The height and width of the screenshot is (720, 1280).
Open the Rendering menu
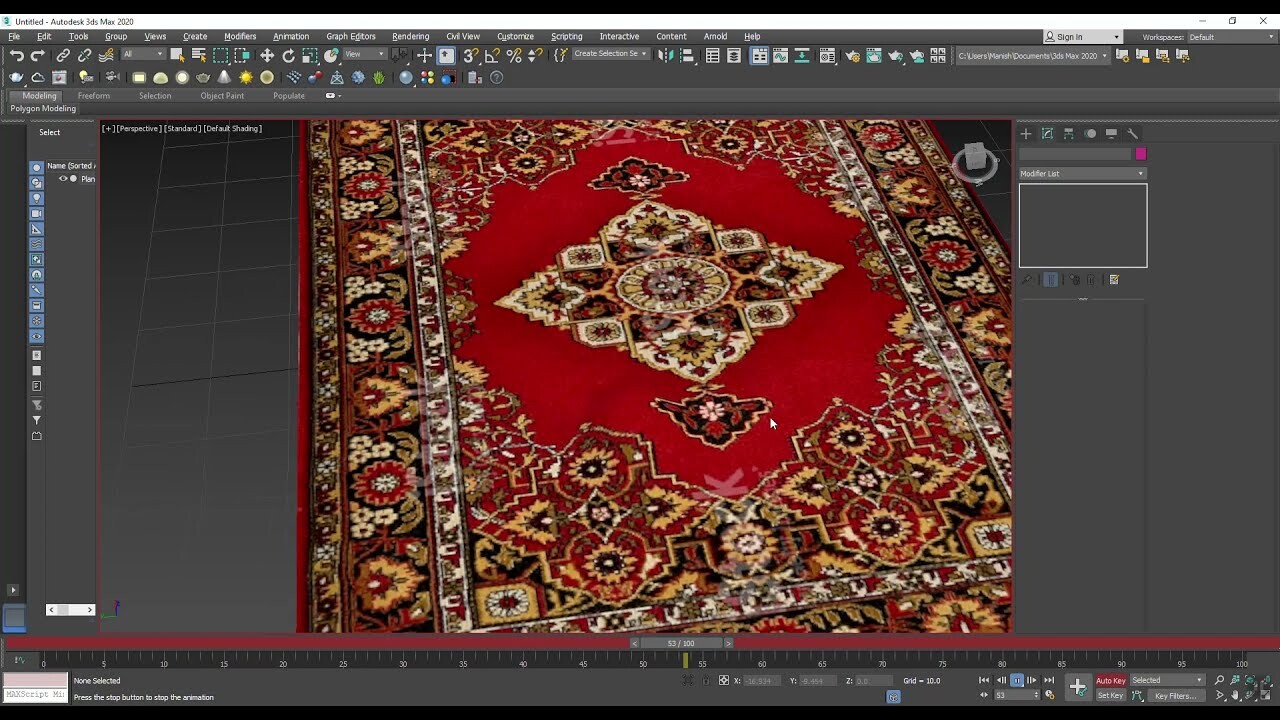410,36
